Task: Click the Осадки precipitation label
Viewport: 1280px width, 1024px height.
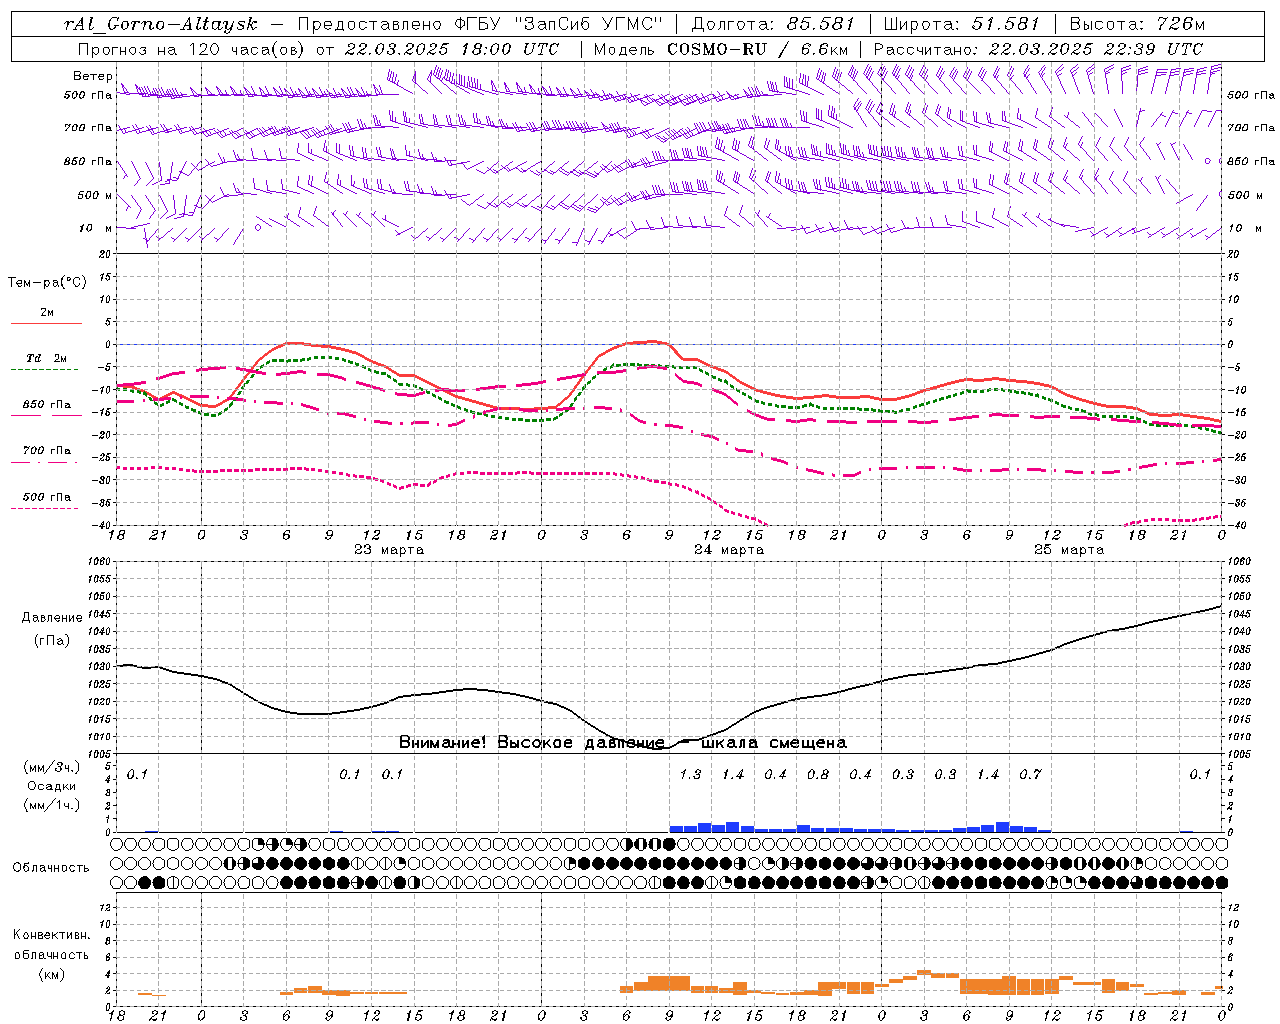Action: 51,786
